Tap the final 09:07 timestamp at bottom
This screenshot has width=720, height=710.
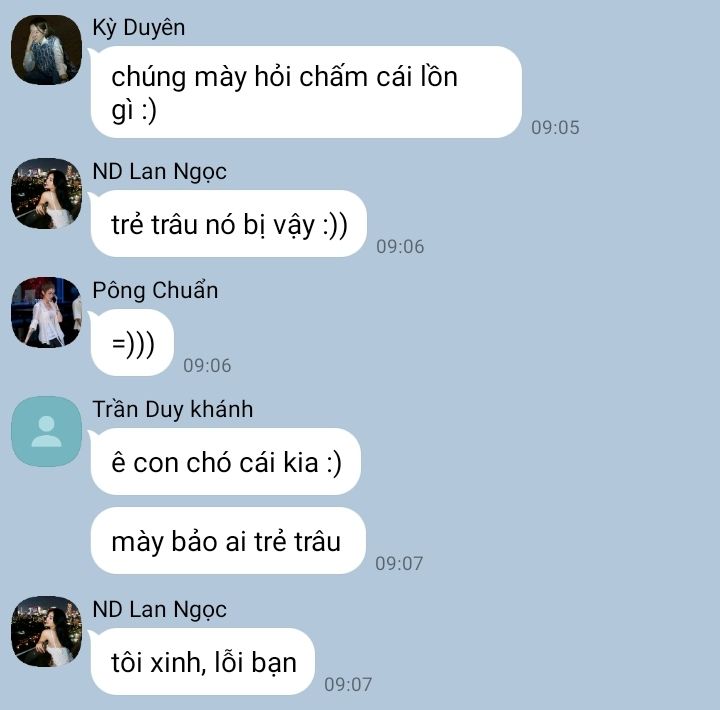[348, 684]
